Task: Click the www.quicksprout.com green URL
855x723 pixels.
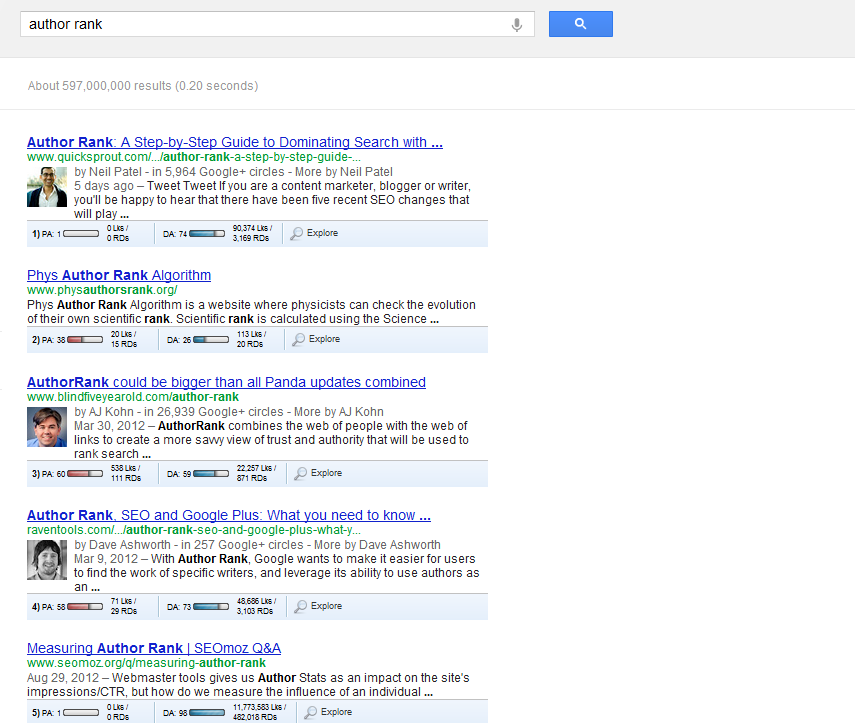Action: point(194,157)
